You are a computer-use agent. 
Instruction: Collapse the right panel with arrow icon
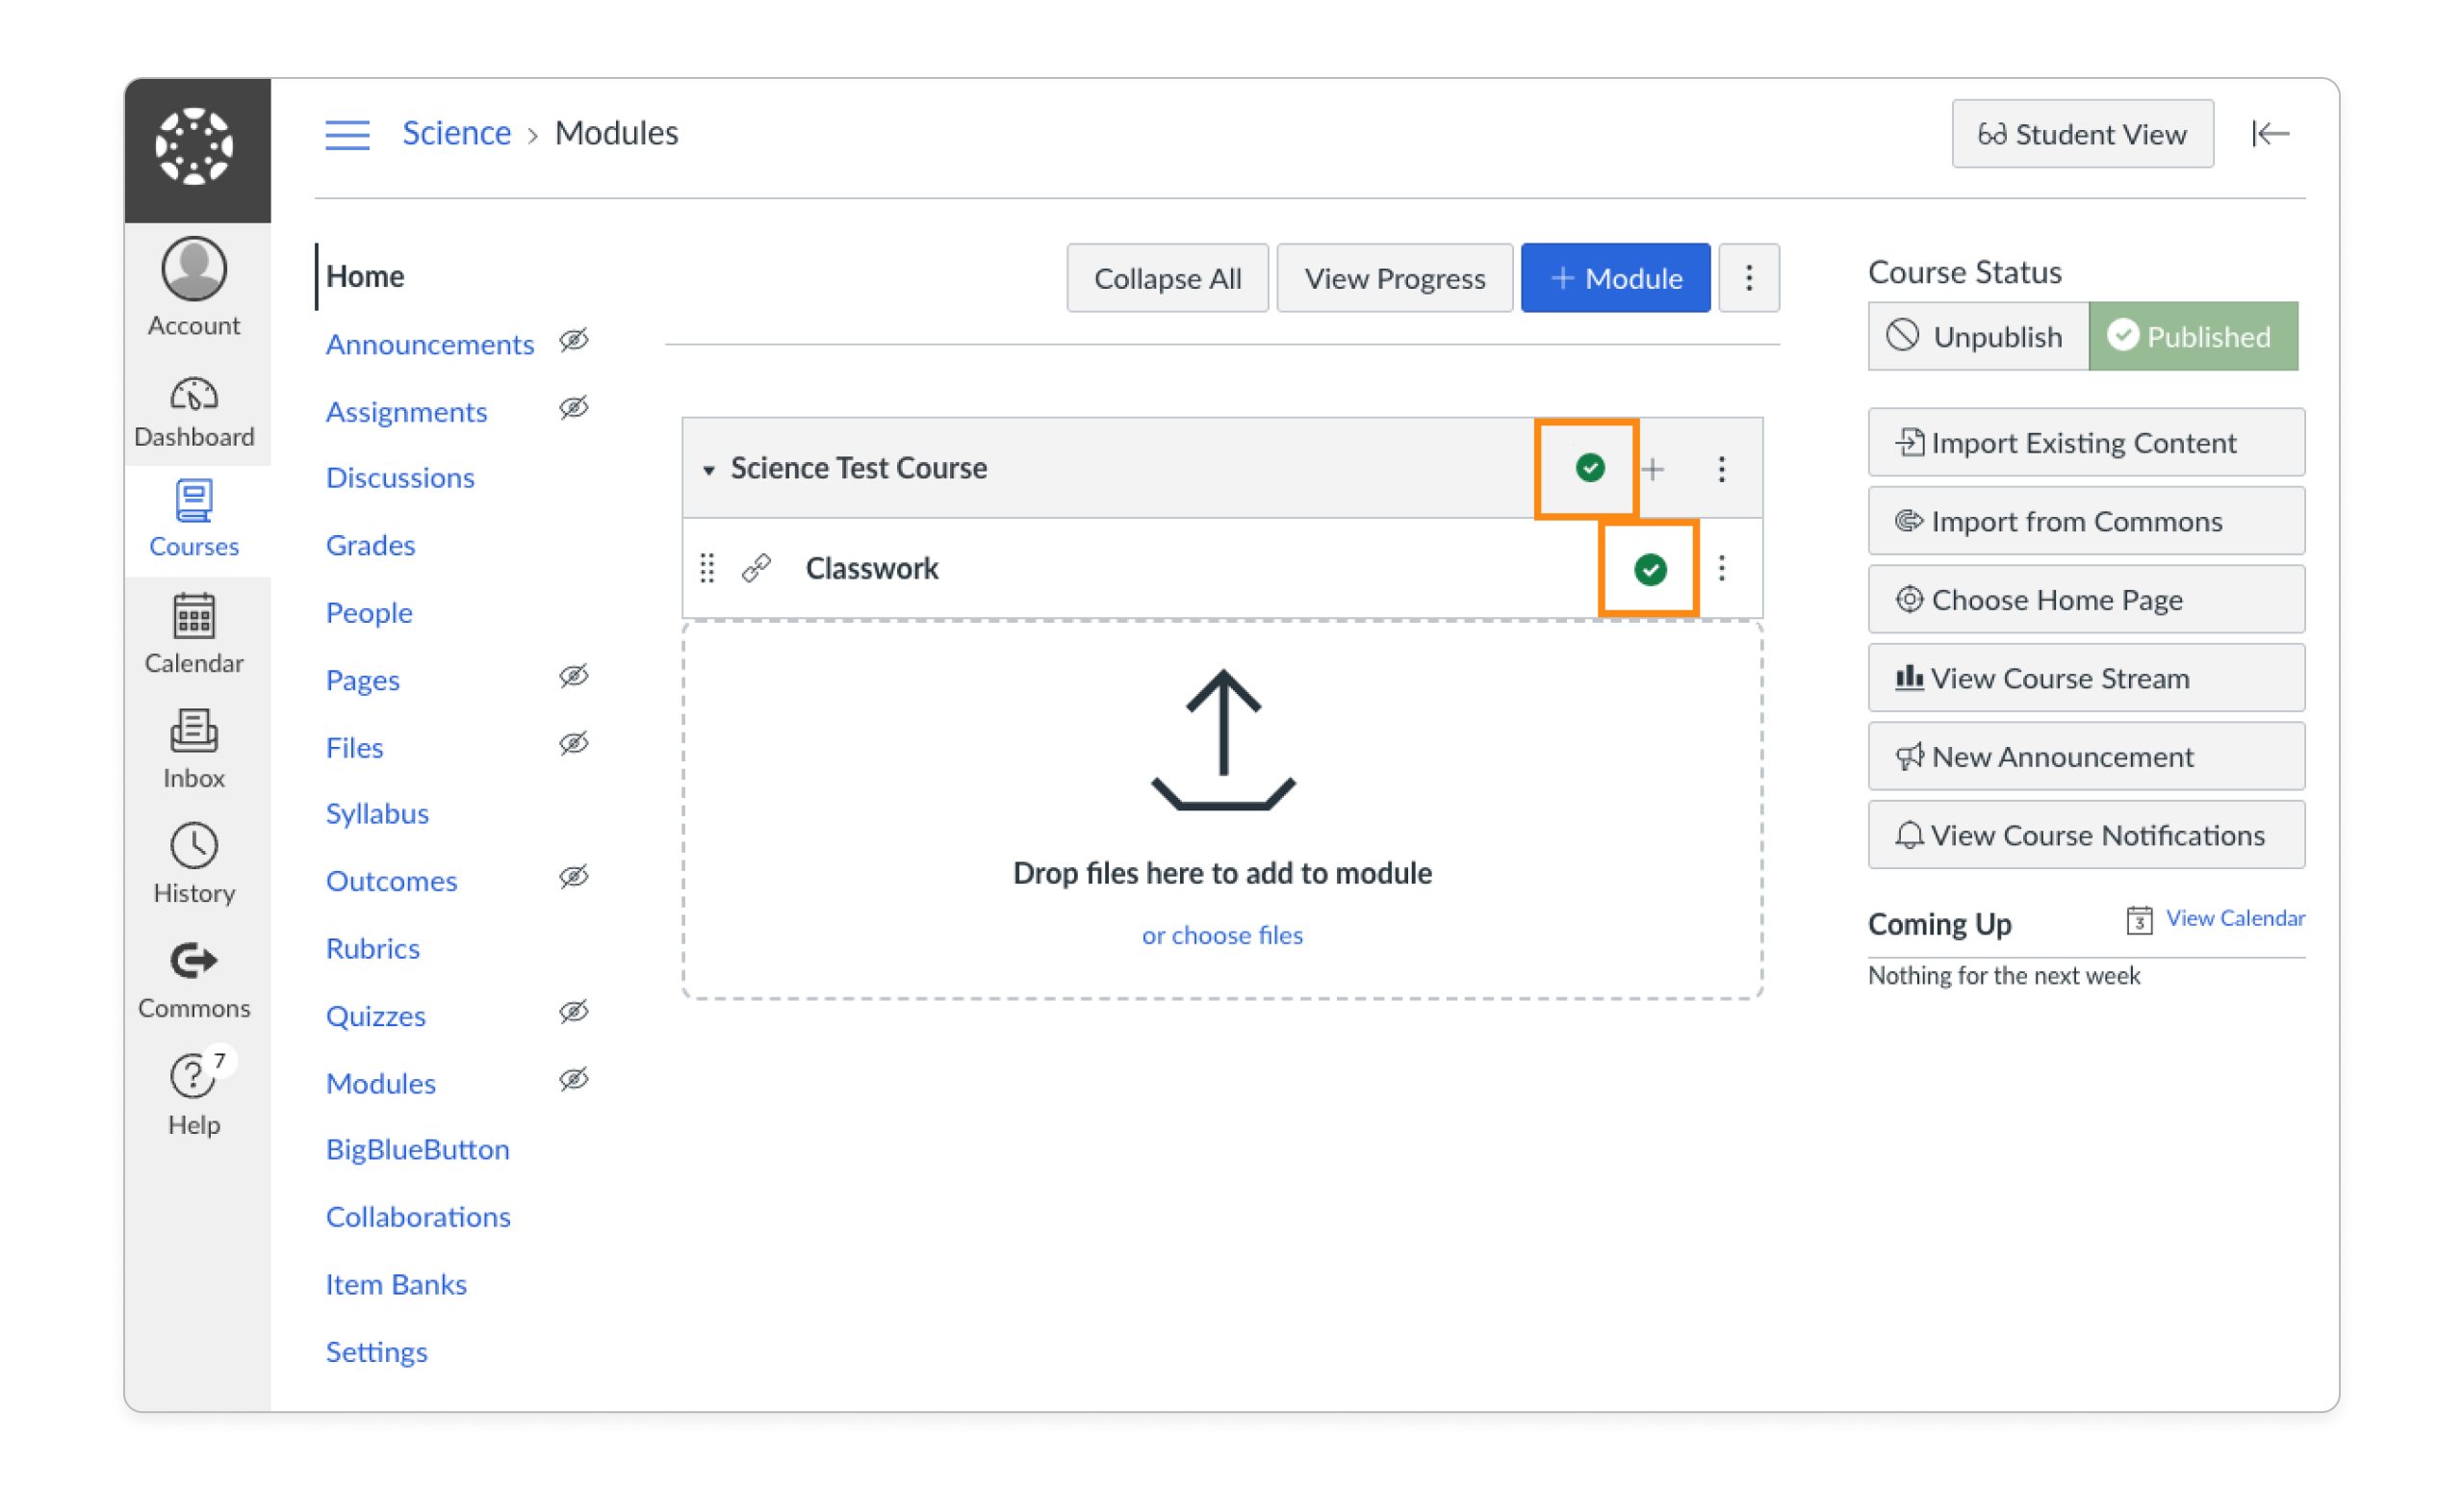(2272, 133)
